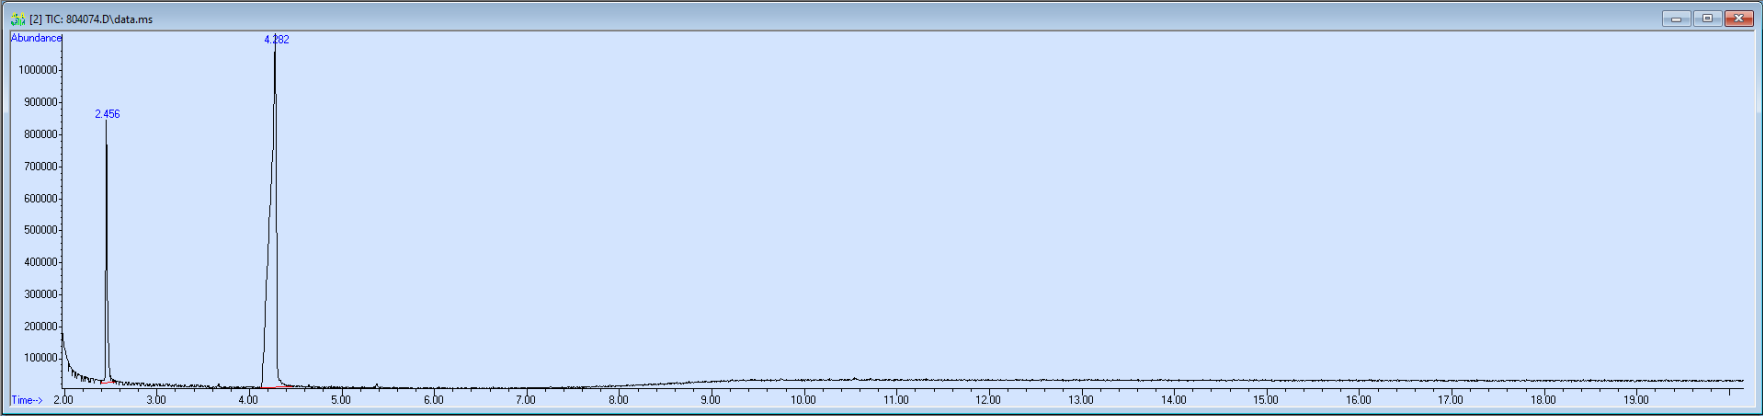Click the 500000 abundance tick label
Image resolution: width=1763 pixels, height=416 pixels.
(x=41, y=230)
